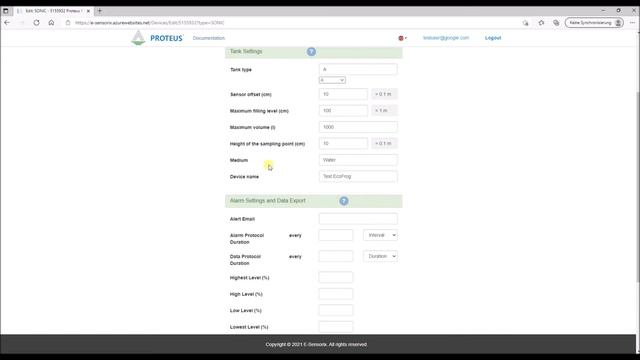Viewport: 640px width, 360px height.
Task: Focus the Lowest Level field
Action: [336, 327]
